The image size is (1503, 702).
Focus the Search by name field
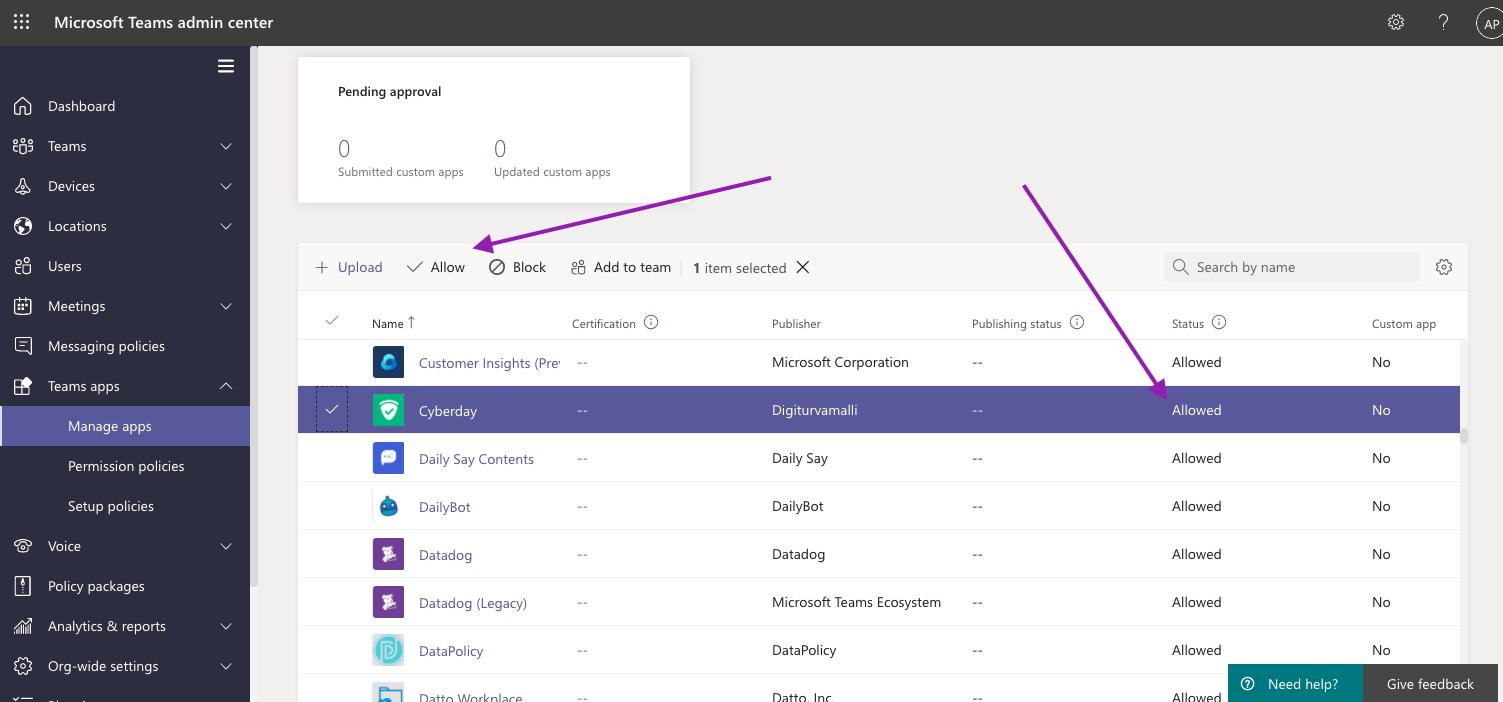point(1291,267)
